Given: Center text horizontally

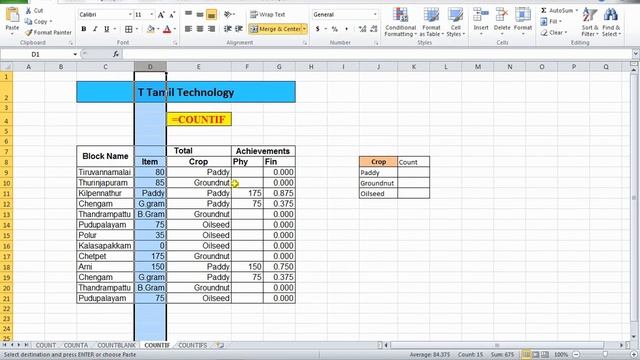Looking at the screenshot, I should (200, 29).
